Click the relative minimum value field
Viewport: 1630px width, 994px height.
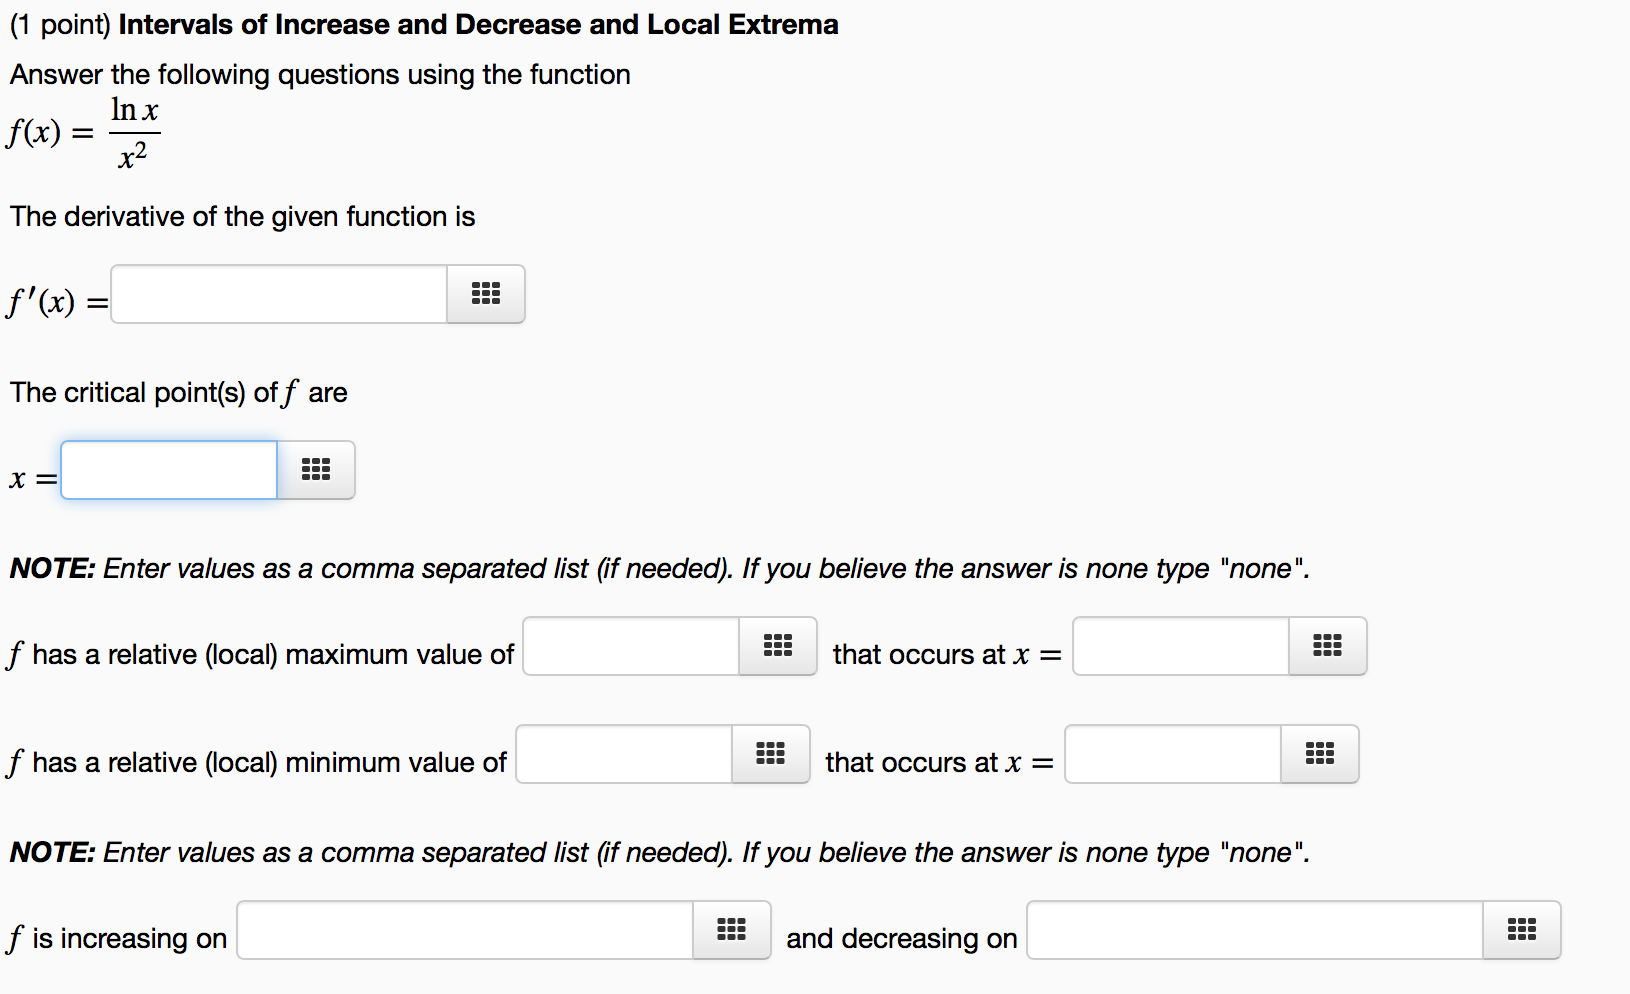tap(622, 754)
